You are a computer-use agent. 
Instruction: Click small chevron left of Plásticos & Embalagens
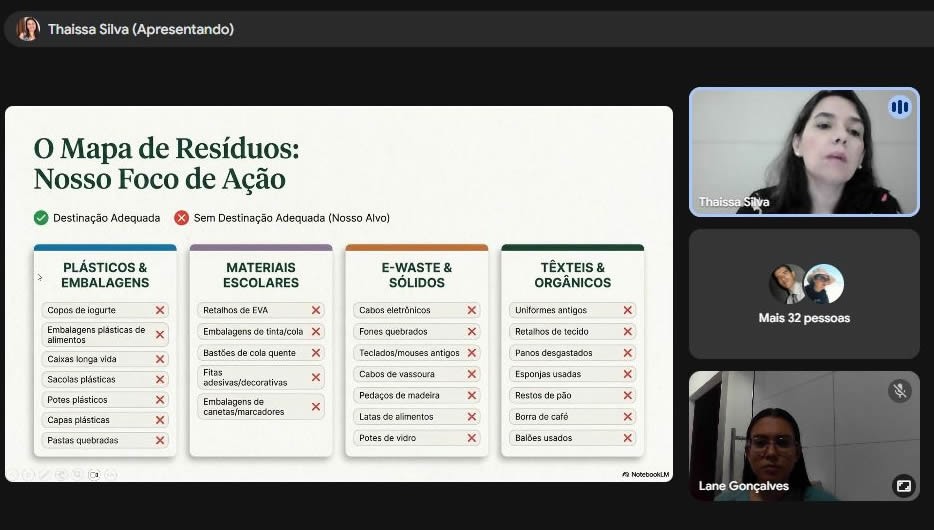[40, 278]
